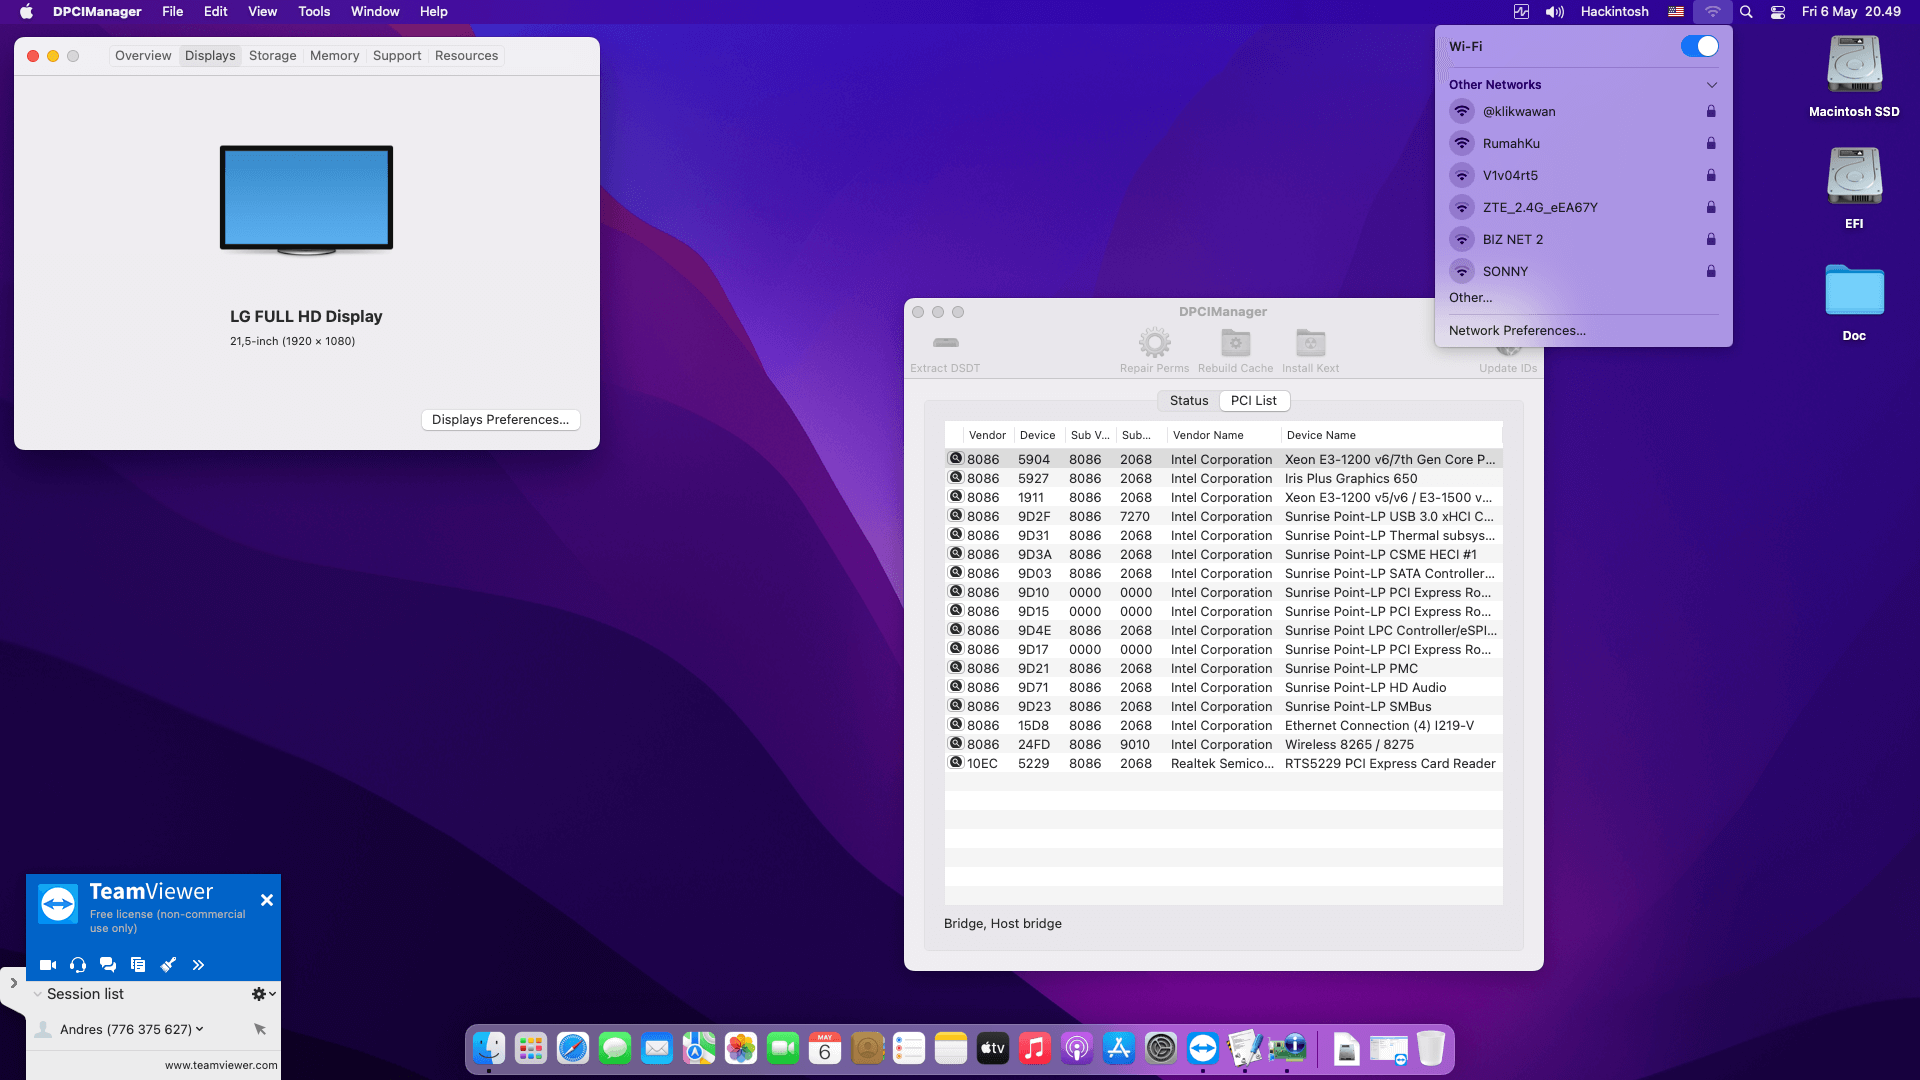Open the TeamViewer file transfer icon
The height and width of the screenshot is (1080, 1920).
[x=138, y=965]
